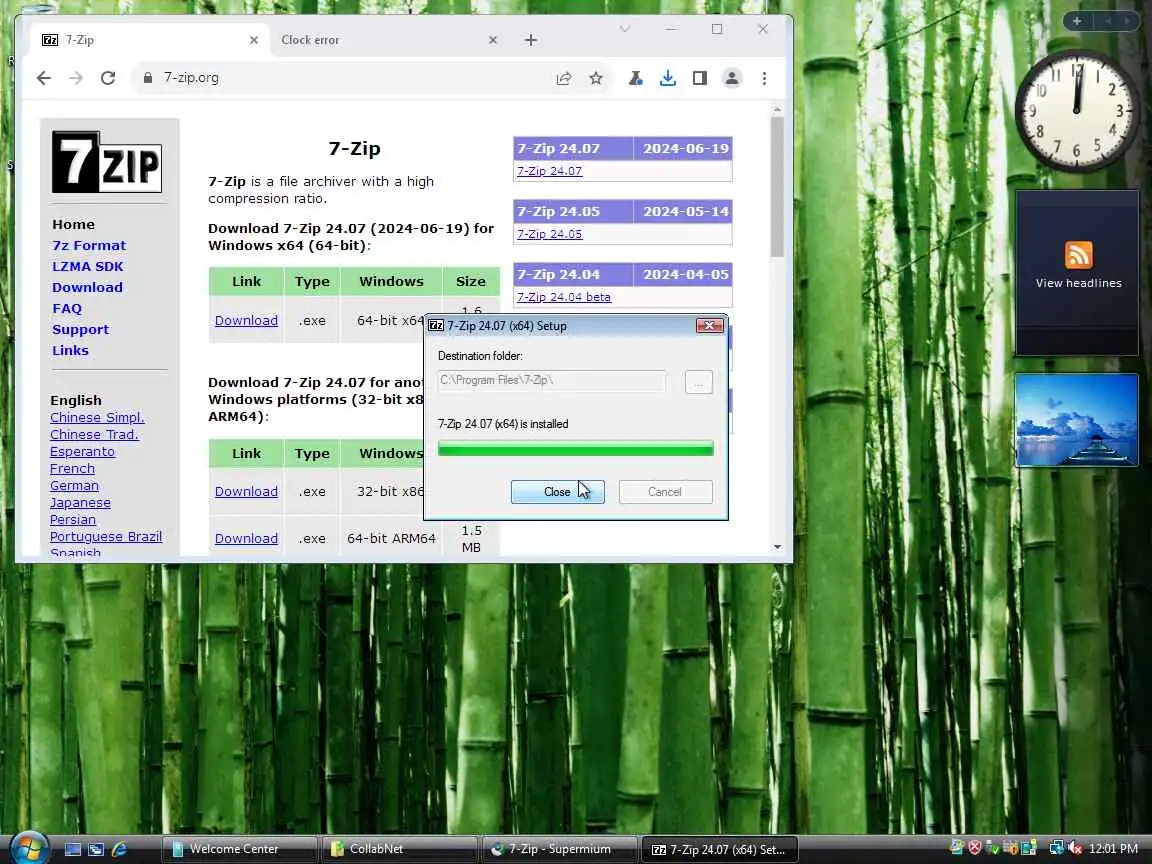Open a new browser tab
This screenshot has height=864, width=1152.
(531, 40)
